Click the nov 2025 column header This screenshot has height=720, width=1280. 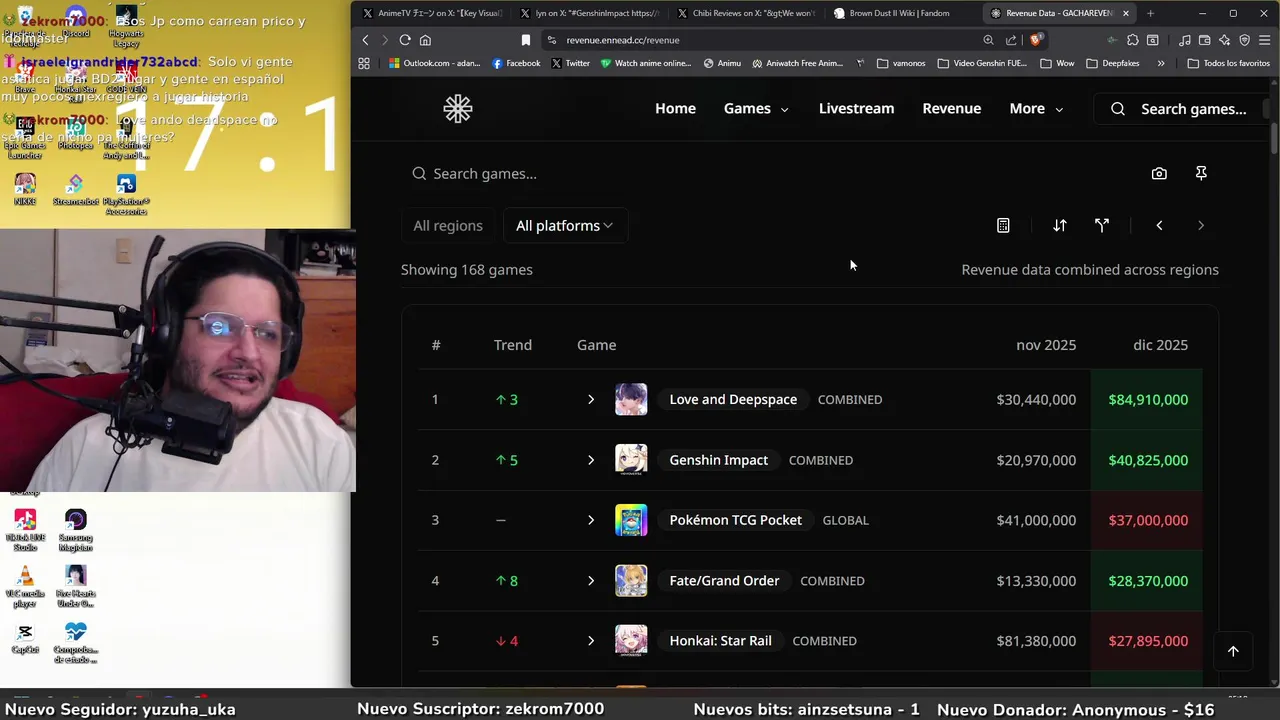[1046, 345]
